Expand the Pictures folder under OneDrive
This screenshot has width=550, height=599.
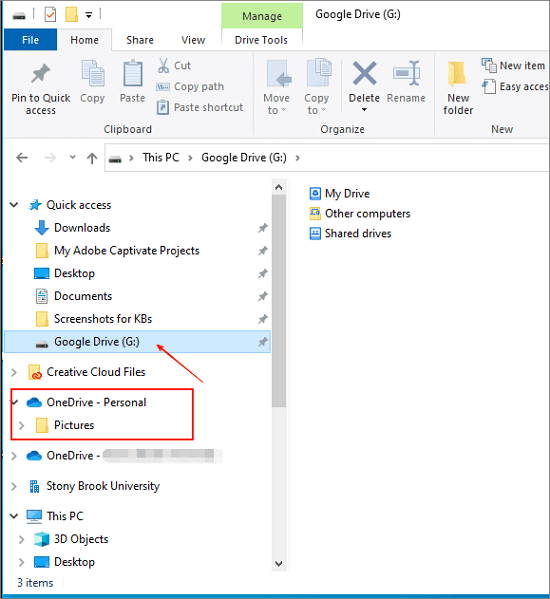pos(22,425)
